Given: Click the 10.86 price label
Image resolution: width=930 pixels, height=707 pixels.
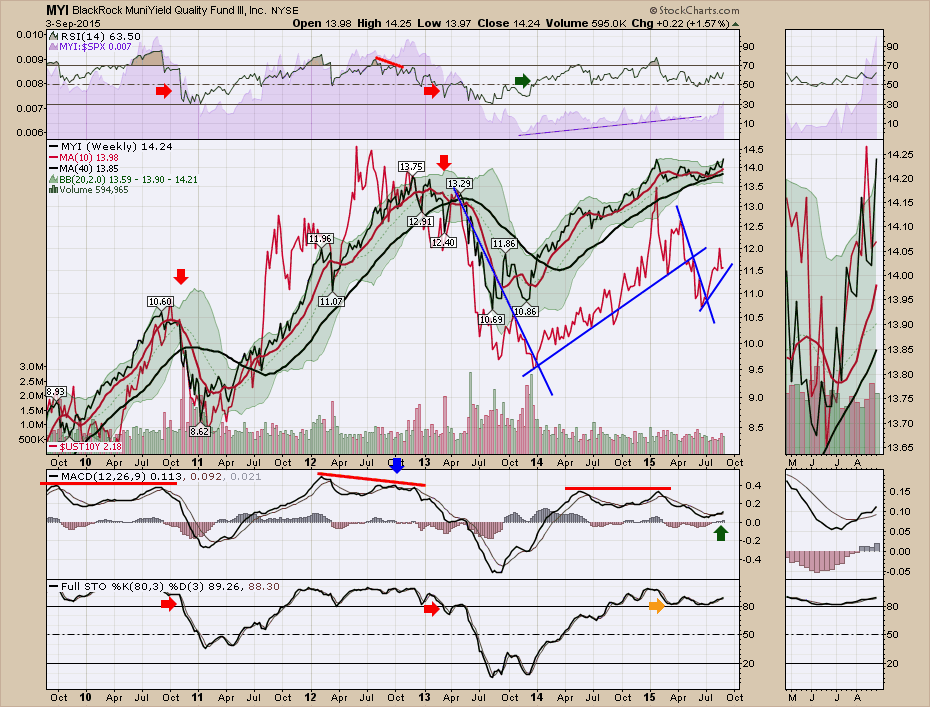Looking at the screenshot, I should click(525, 311).
